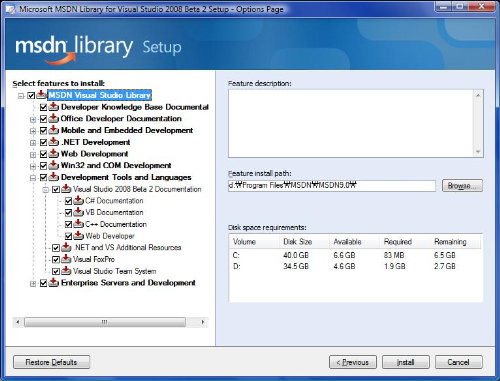
Task: Select the D: volume row
Action: [356, 266]
